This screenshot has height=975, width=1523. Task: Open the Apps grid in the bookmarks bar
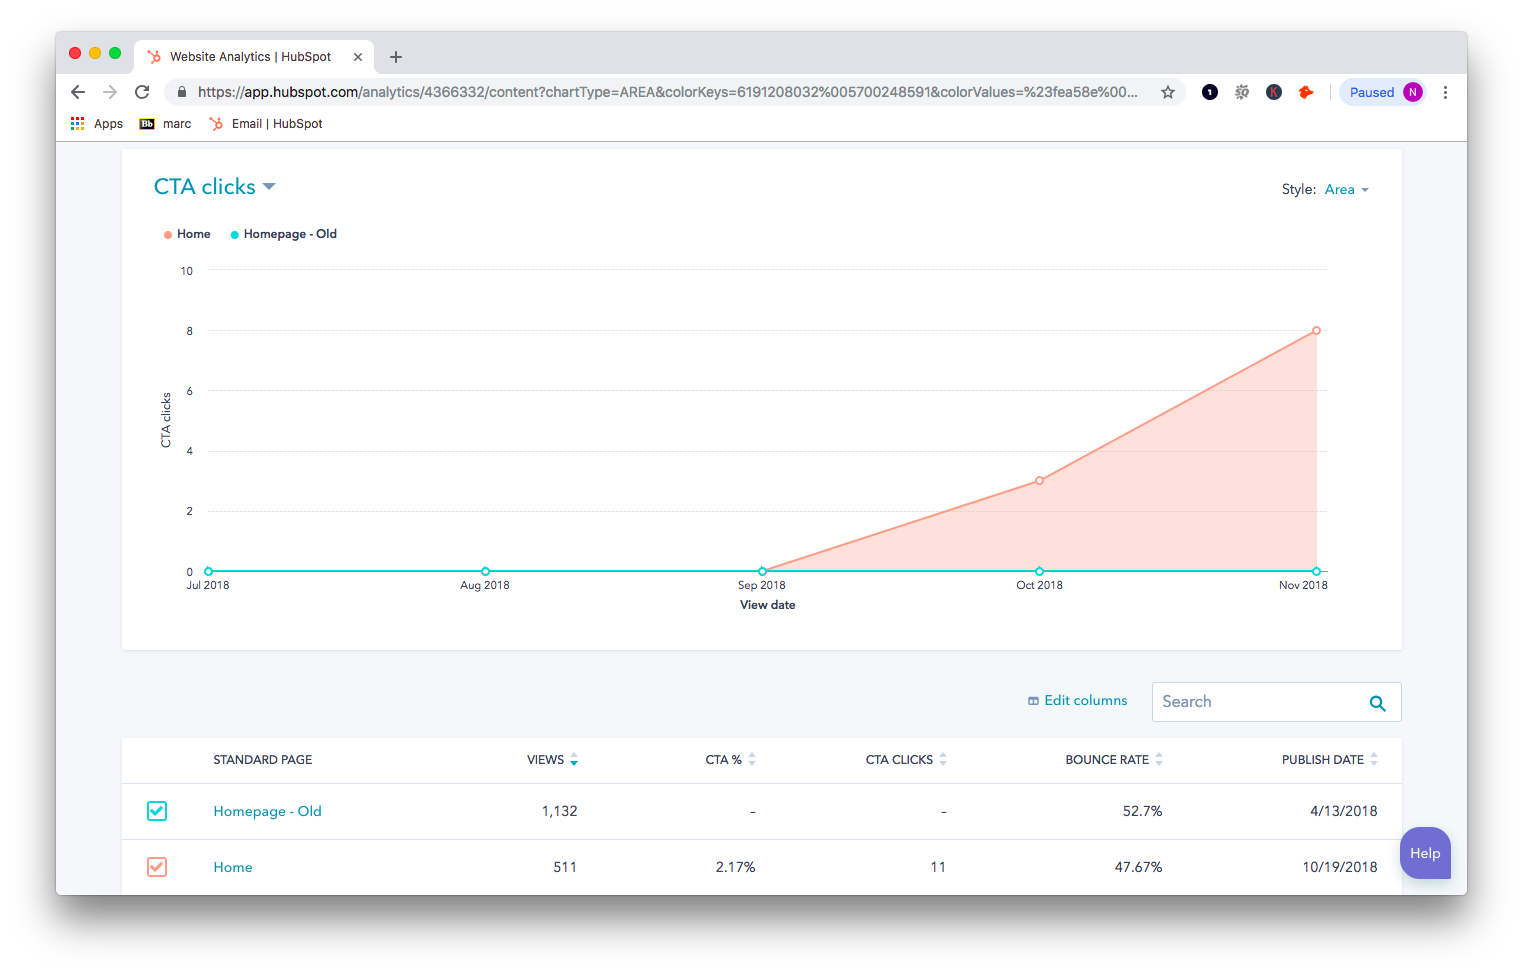click(97, 124)
